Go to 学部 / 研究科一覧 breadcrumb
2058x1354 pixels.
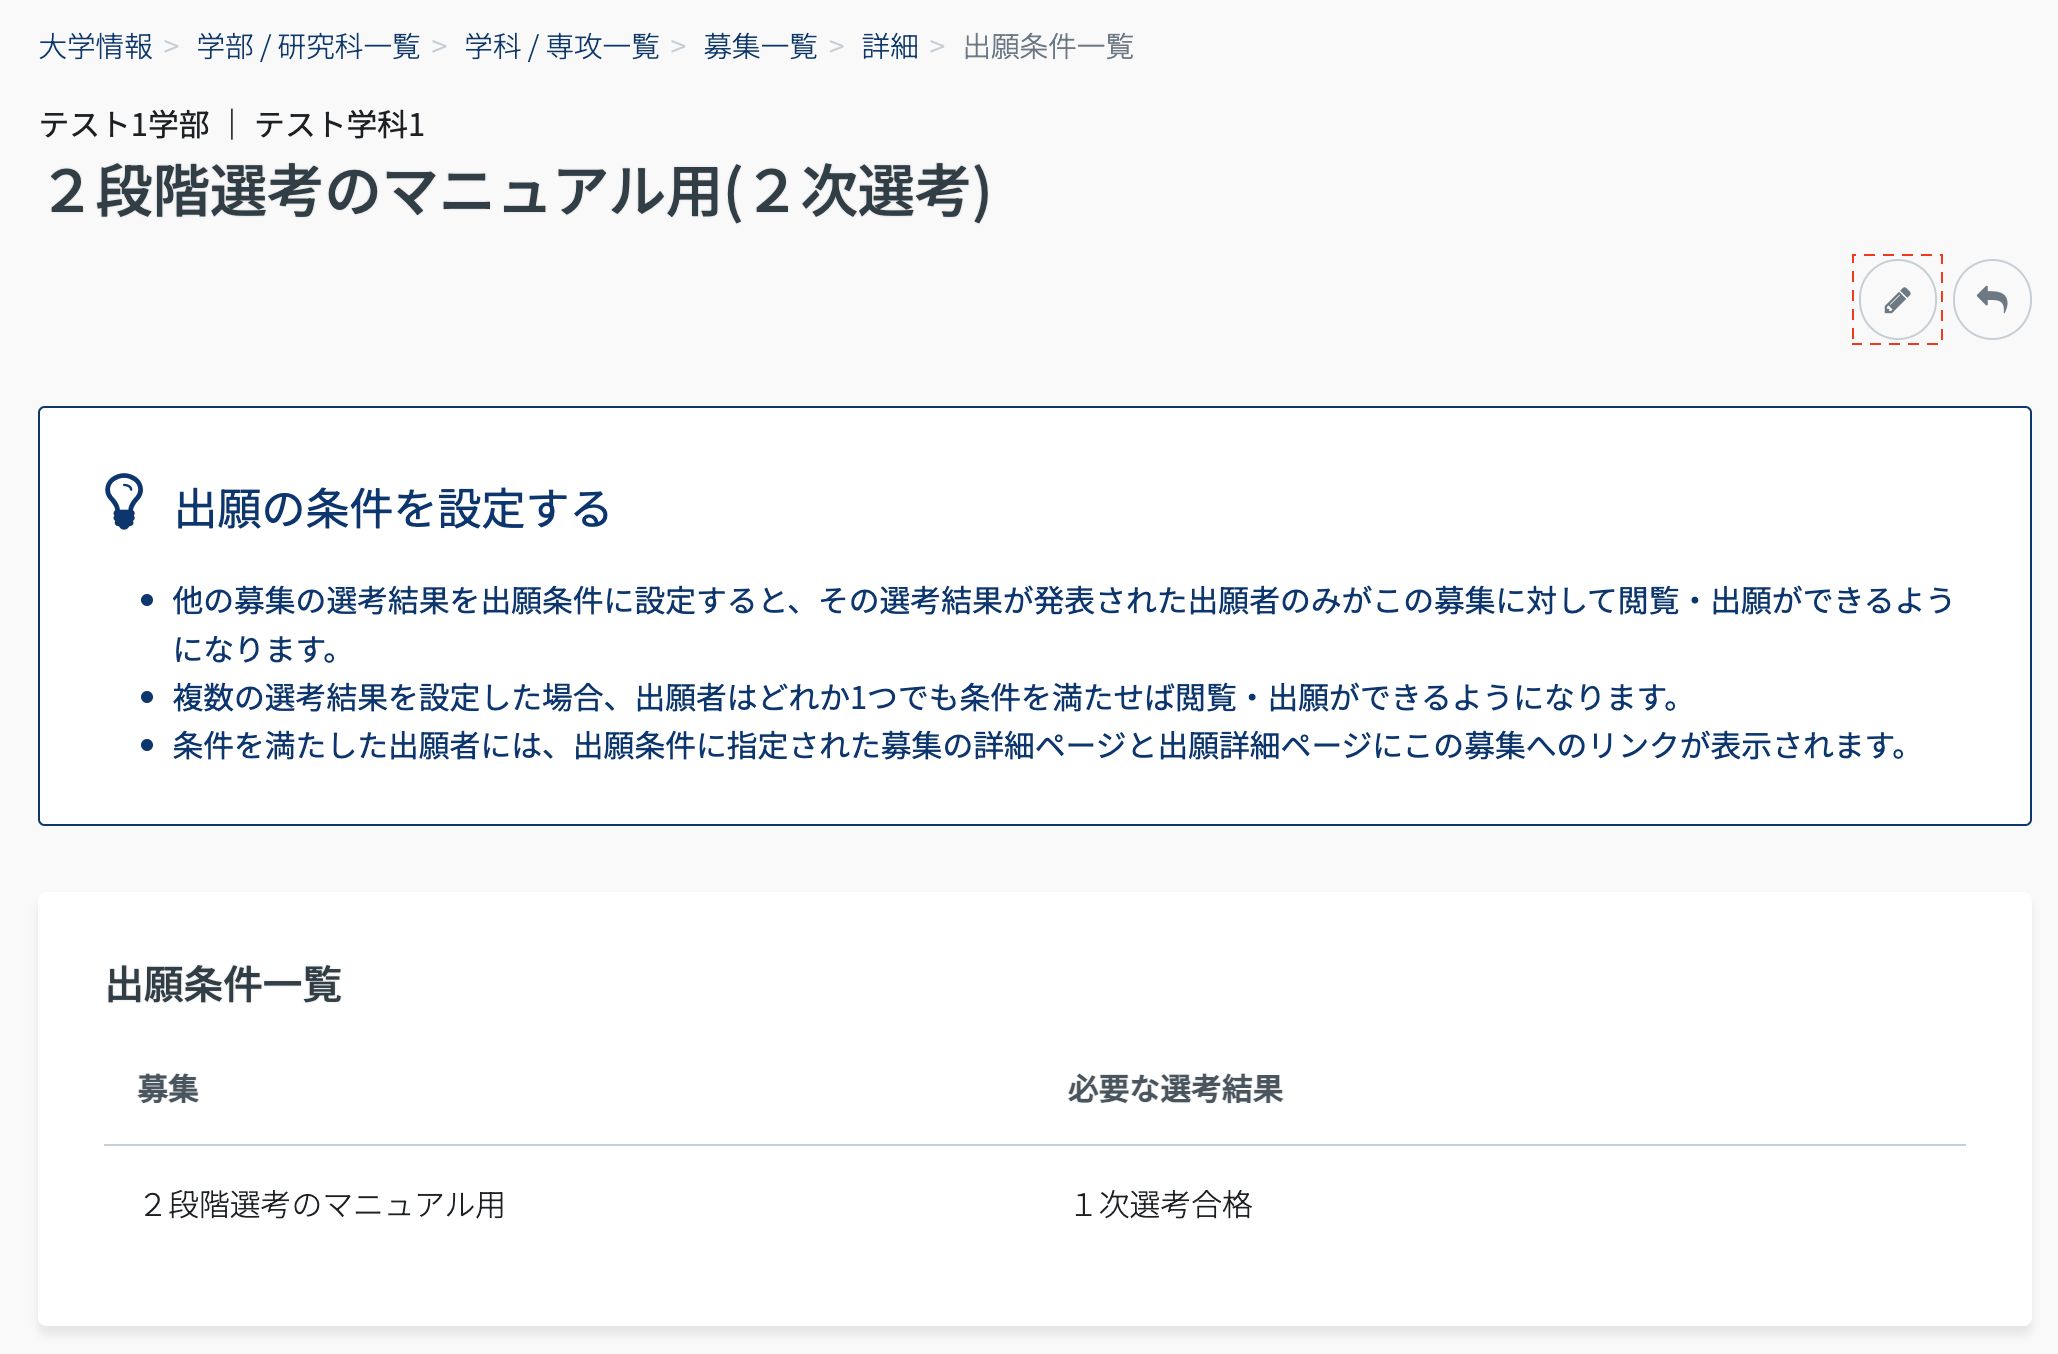(308, 47)
